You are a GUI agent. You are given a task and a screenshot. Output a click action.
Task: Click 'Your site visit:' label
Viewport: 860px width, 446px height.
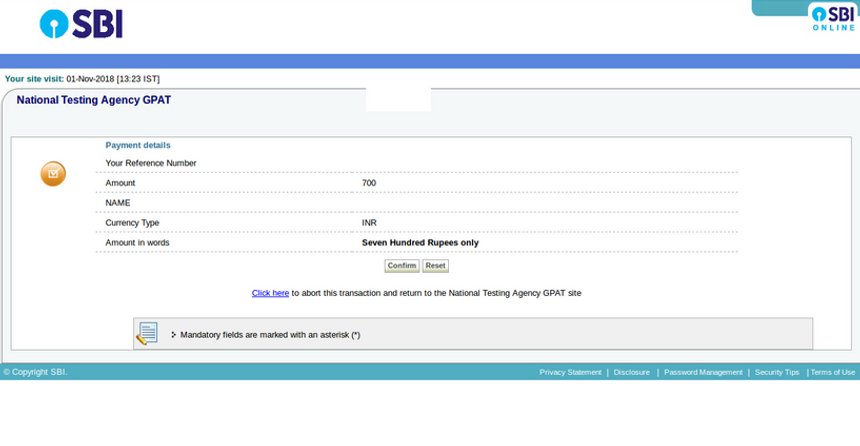[x=34, y=79]
